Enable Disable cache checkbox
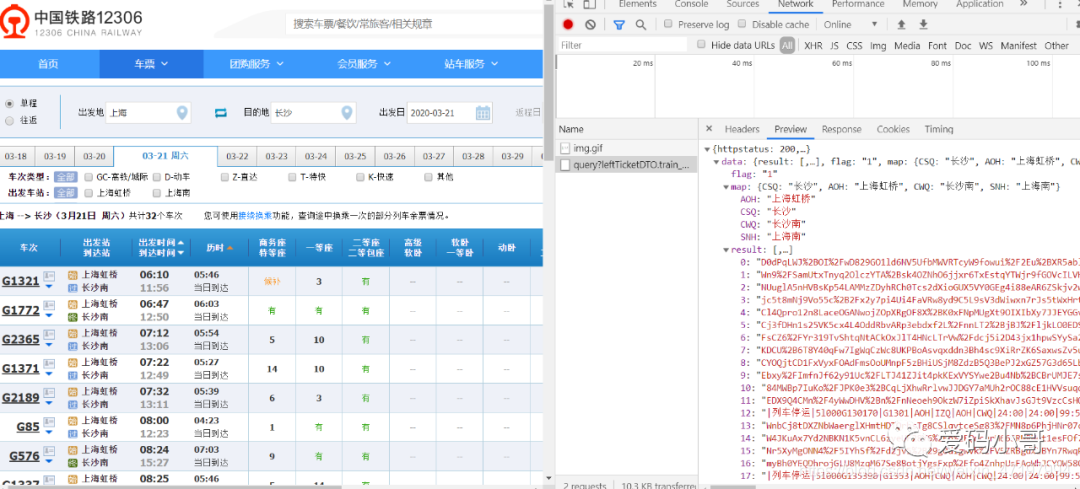The height and width of the screenshot is (489, 1080). click(x=742, y=24)
